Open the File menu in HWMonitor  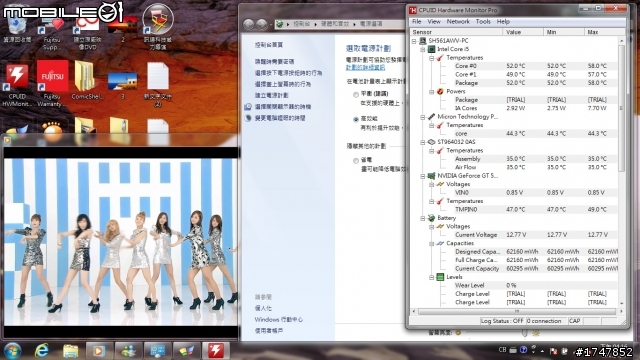click(x=417, y=22)
